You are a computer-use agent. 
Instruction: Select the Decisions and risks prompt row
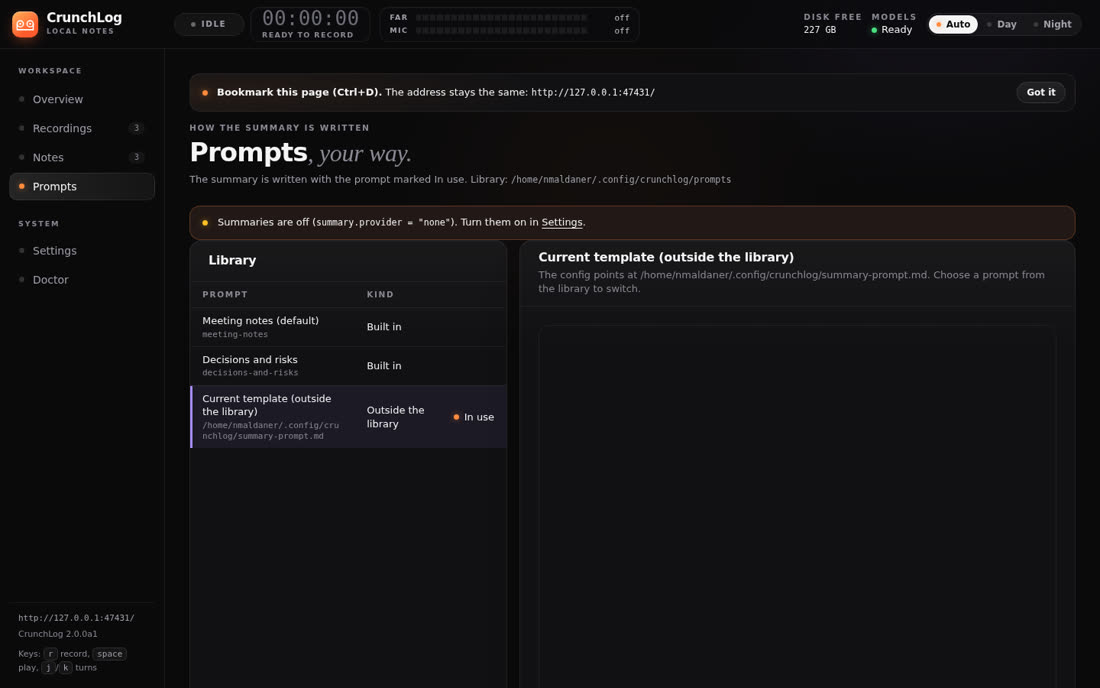pos(348,366)
